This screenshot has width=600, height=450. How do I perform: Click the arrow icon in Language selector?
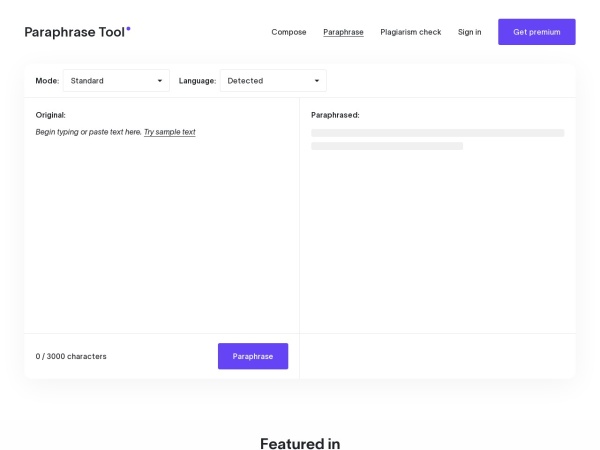click(317, 81)
